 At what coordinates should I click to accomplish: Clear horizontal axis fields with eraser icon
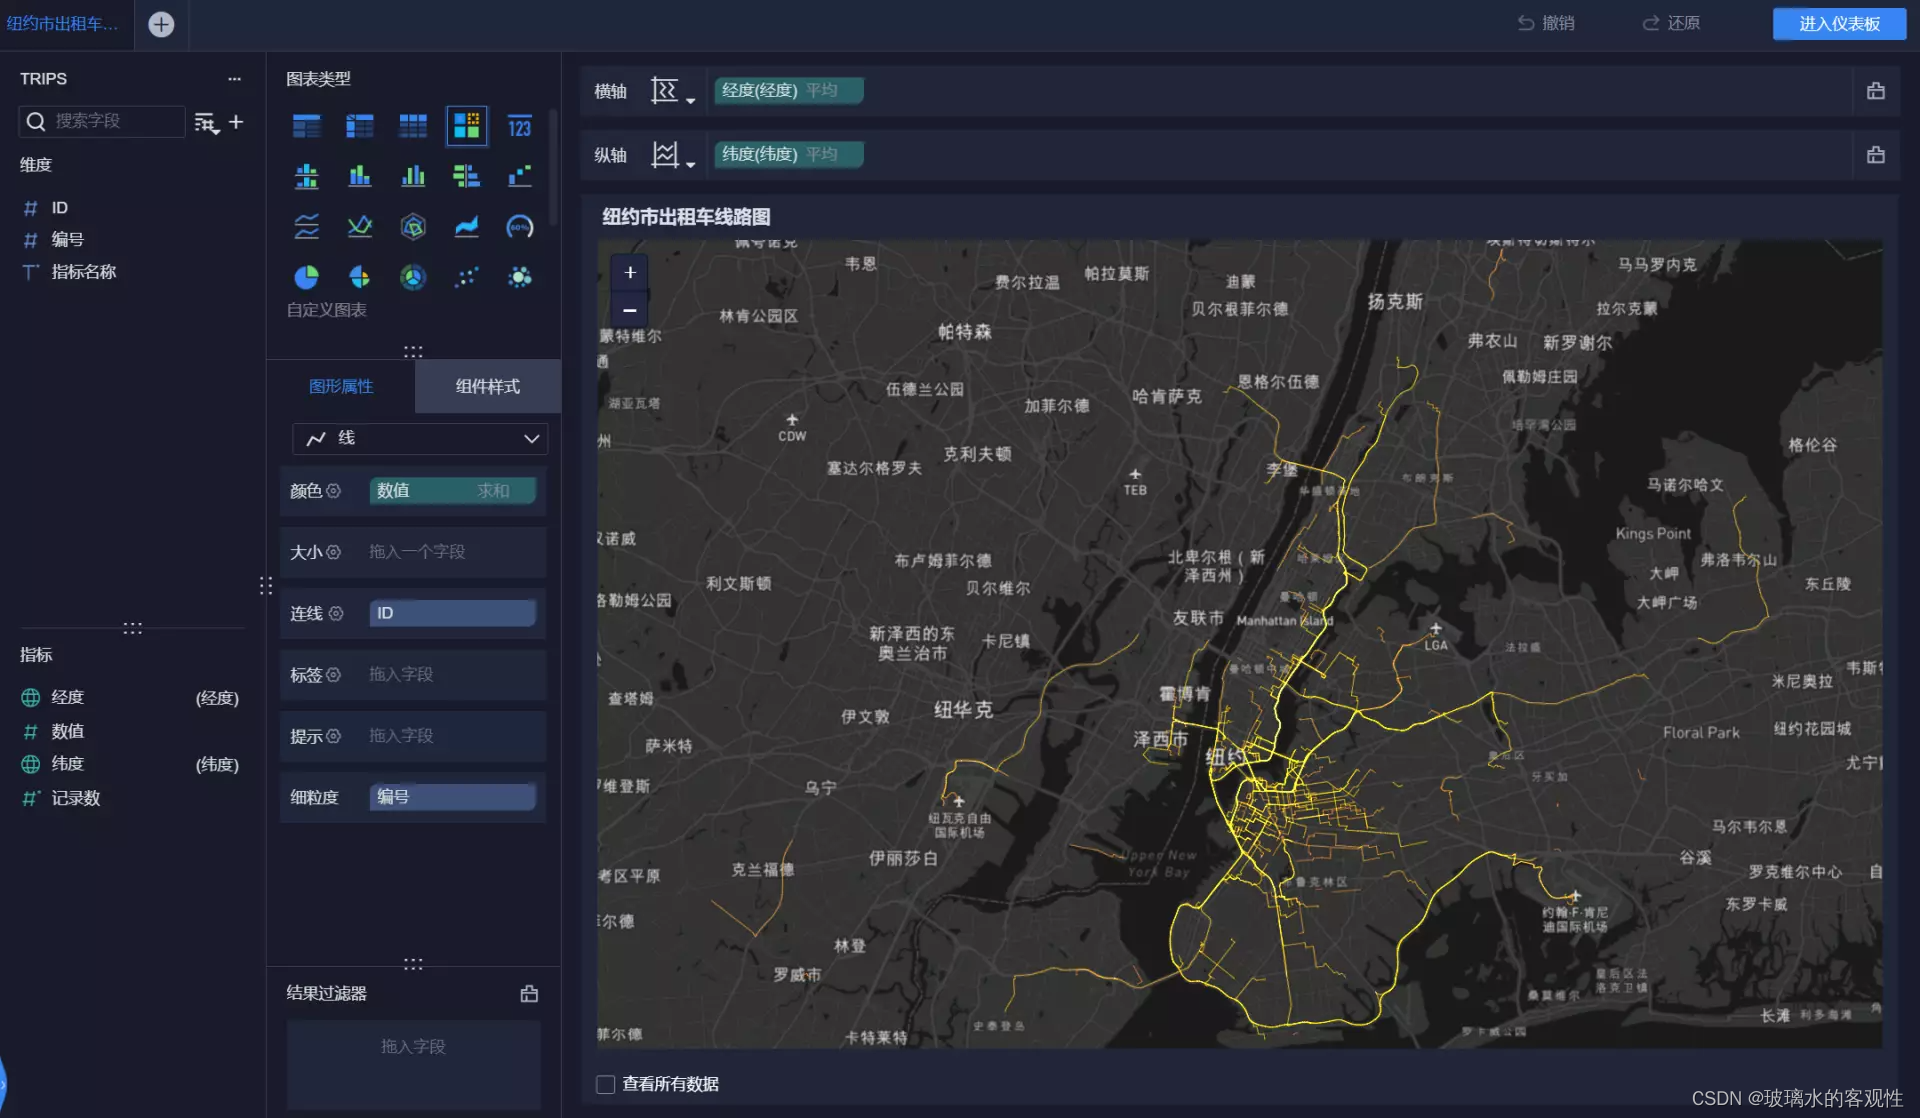[x=1875, y=91]
